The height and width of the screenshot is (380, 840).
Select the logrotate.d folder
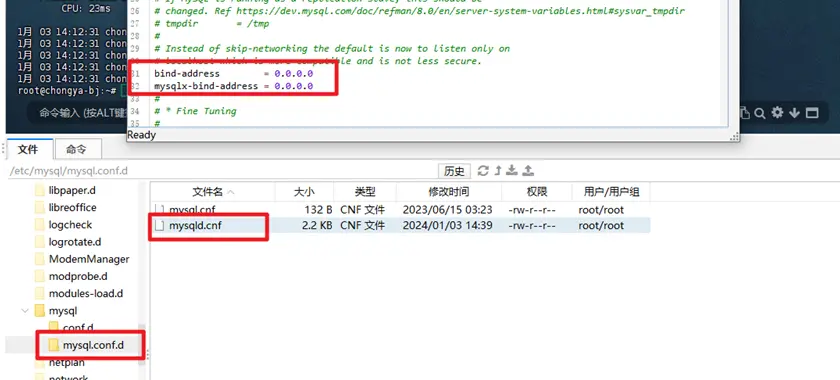[x=74, y=242]
